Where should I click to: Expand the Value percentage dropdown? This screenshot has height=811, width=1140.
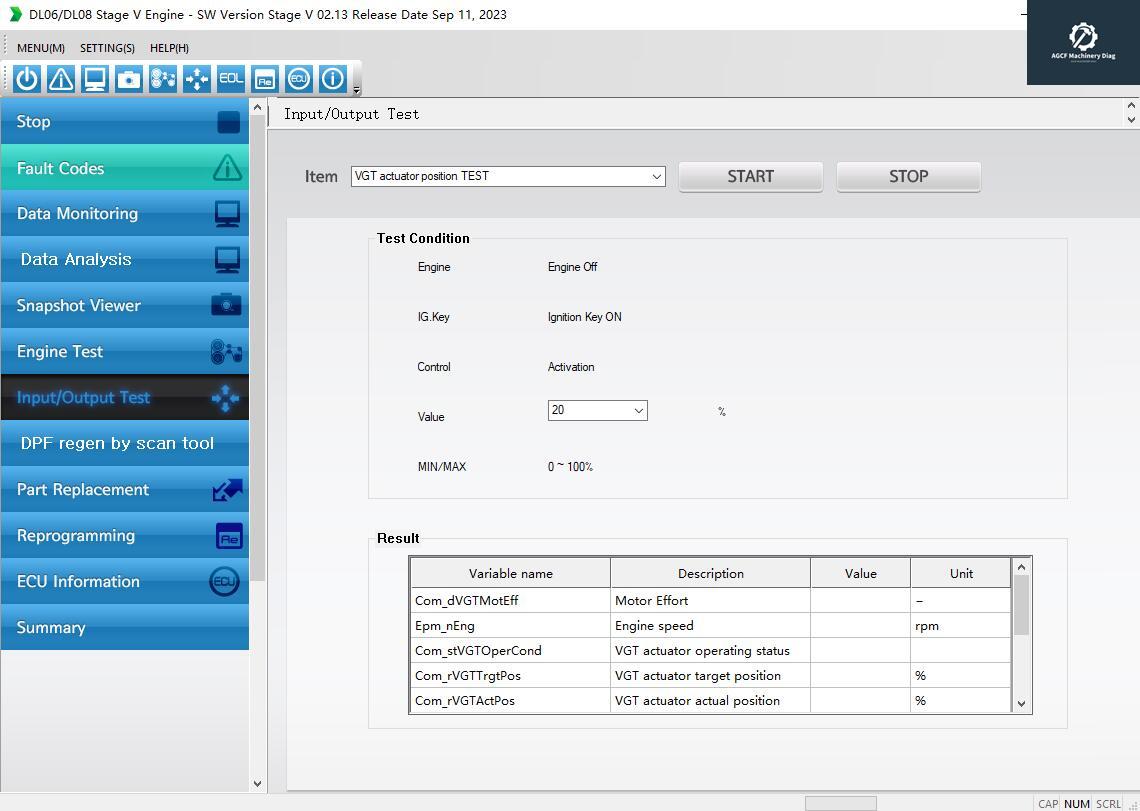[638, 411]
